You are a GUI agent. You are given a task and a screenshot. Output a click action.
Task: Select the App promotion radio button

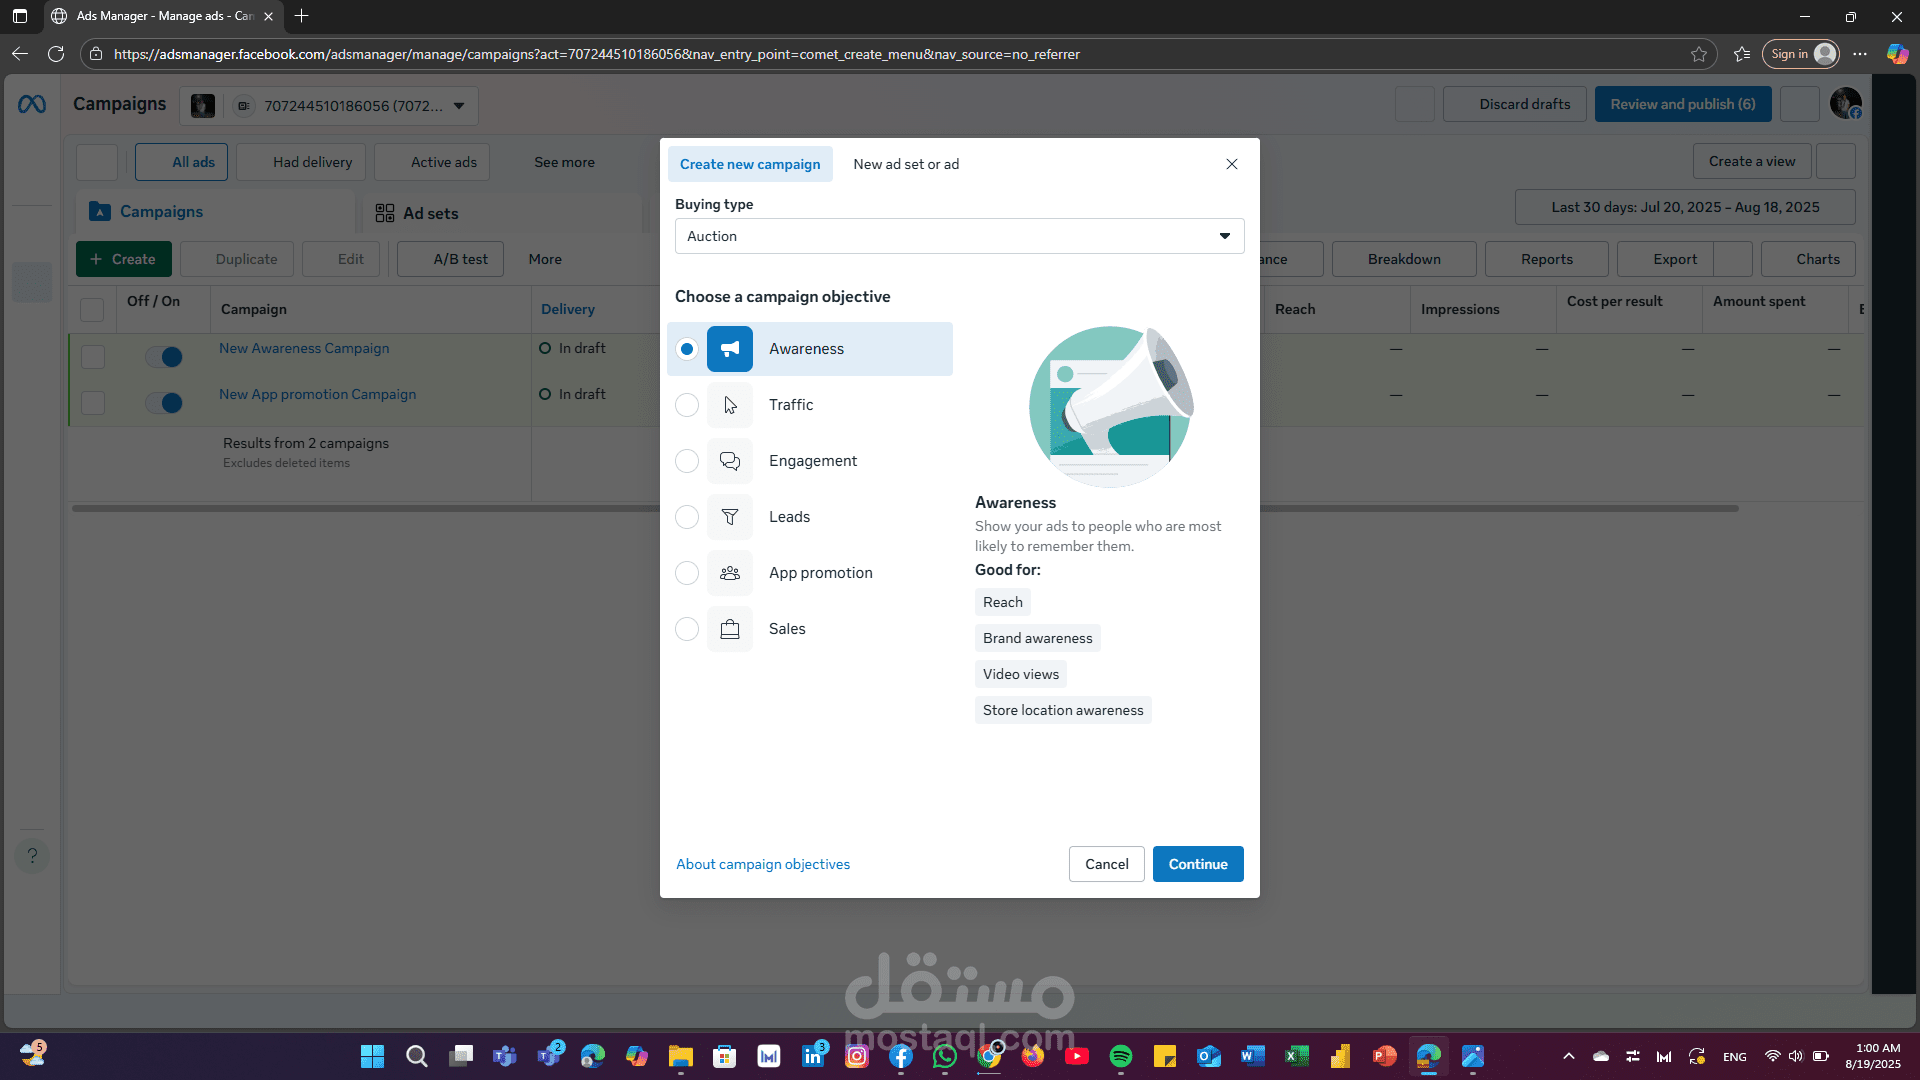687,573
